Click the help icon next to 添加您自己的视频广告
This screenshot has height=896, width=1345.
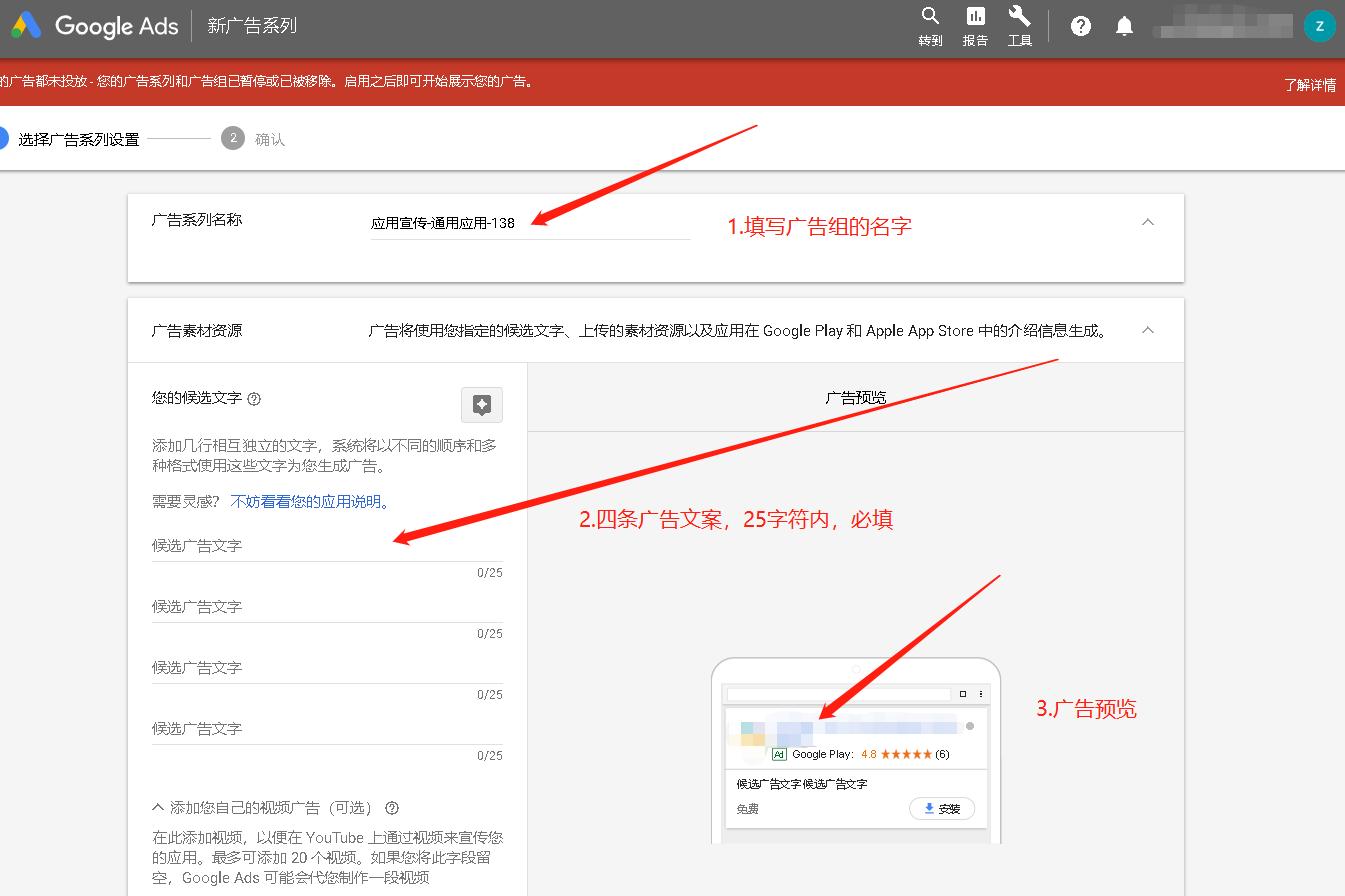[x=390, y=808]
